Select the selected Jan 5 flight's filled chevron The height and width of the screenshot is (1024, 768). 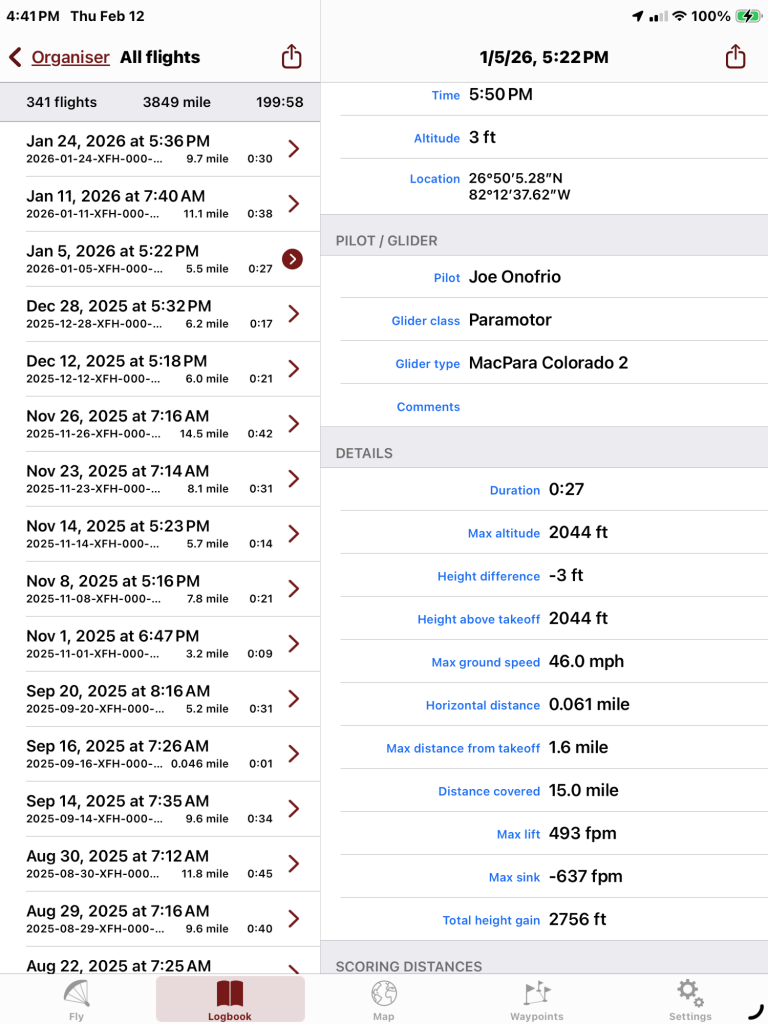click(292, 259)
